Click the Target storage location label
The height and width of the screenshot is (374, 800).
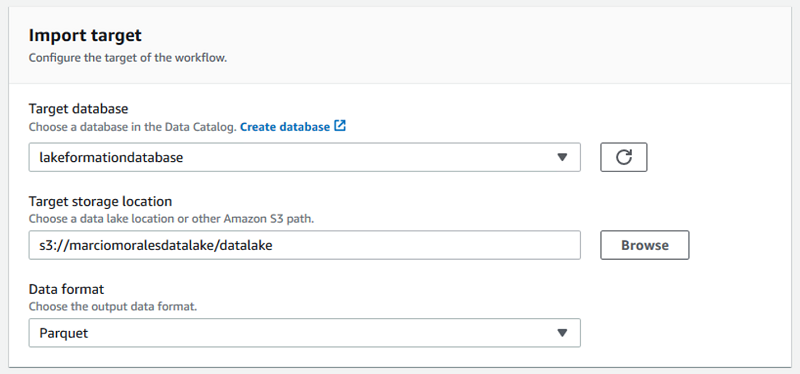100,201
